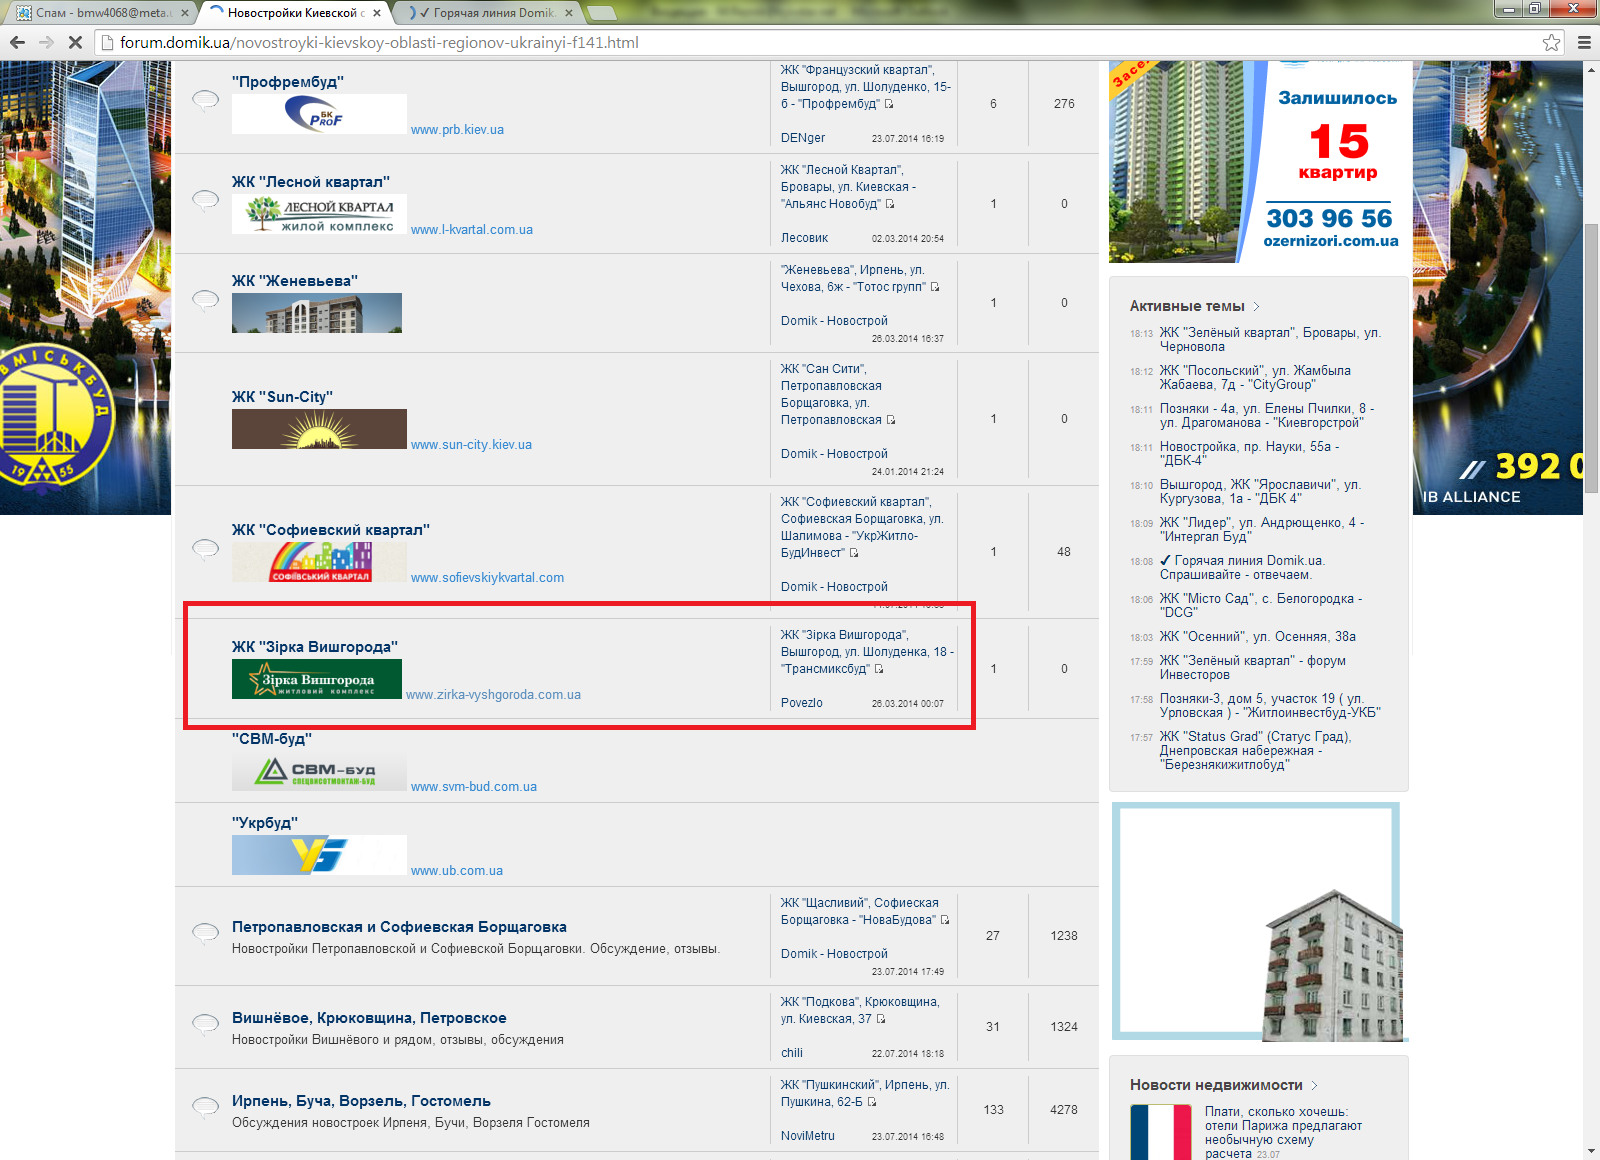Open user Лесовик profile link

[805, 238]
